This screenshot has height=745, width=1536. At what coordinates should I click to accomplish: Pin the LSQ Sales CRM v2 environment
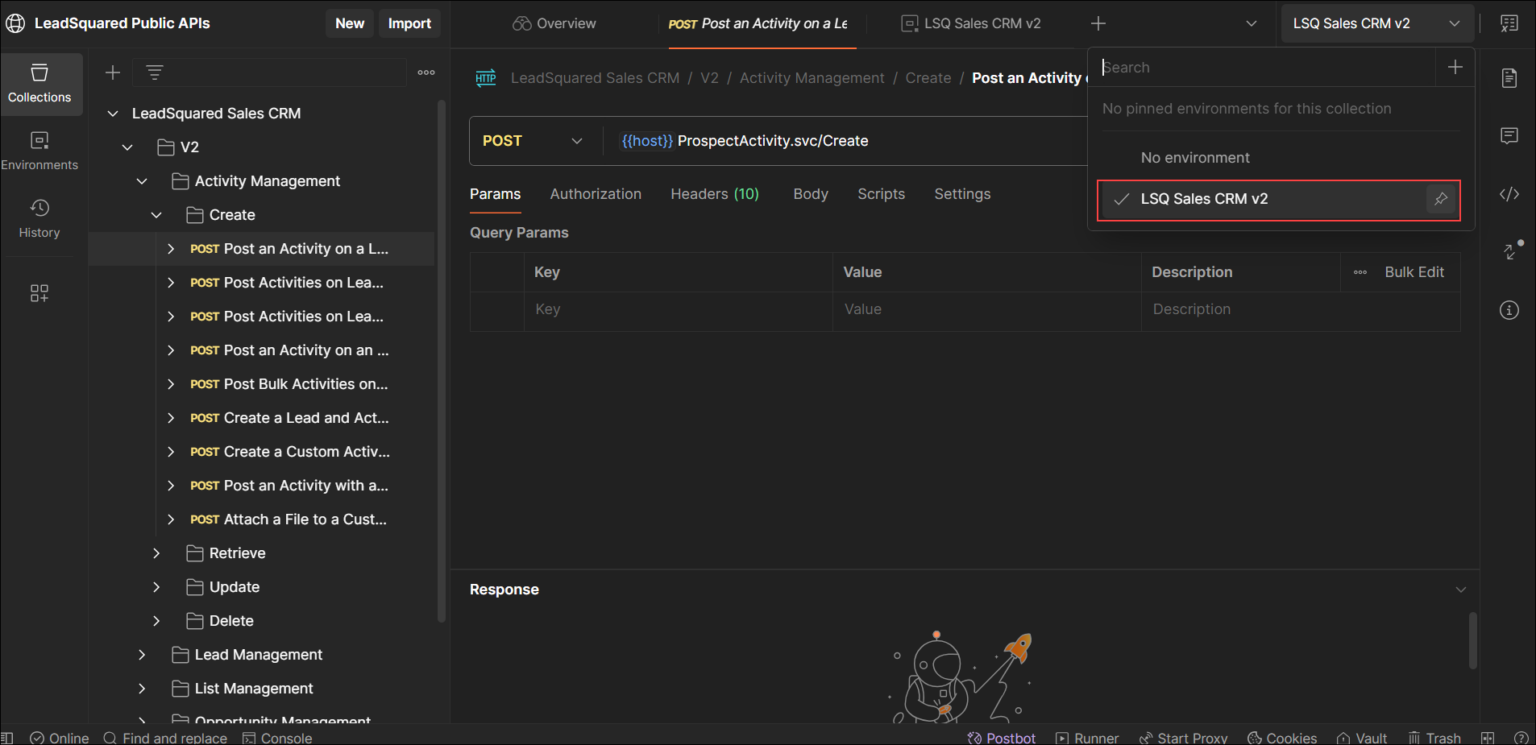[1440, 199]
